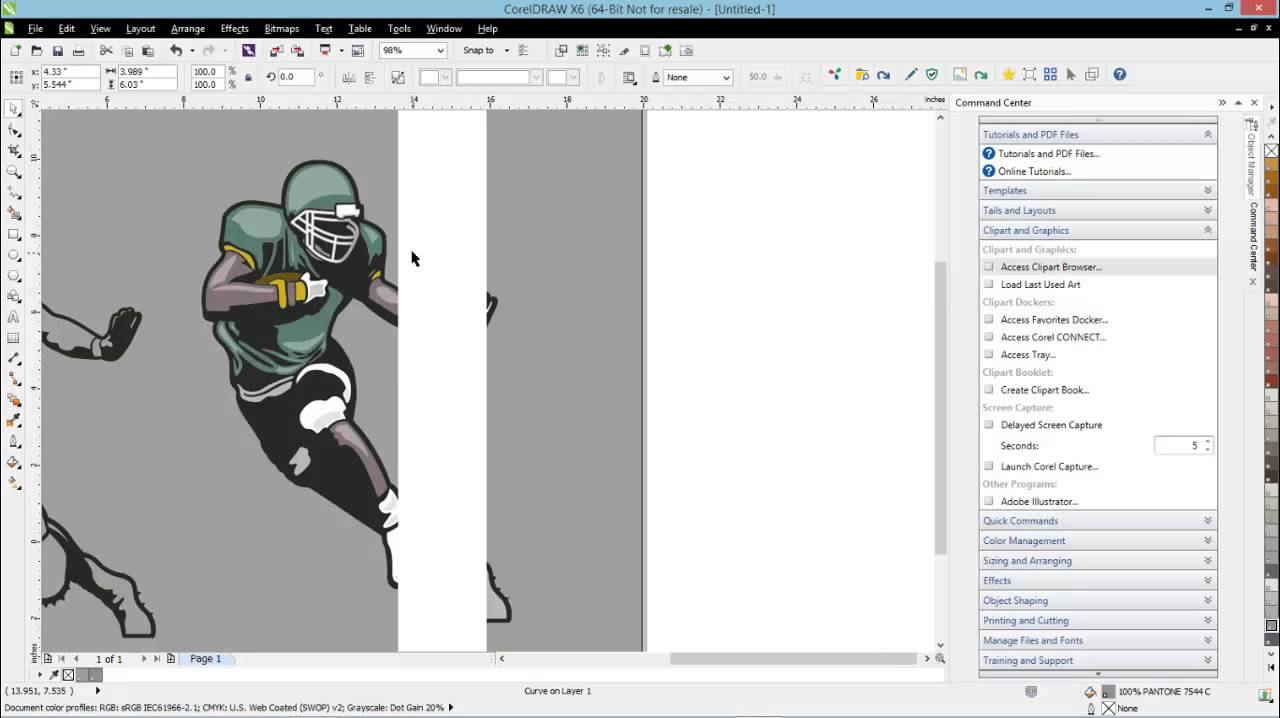
Task: Open the Snap to dropdown
Action: 506,50
